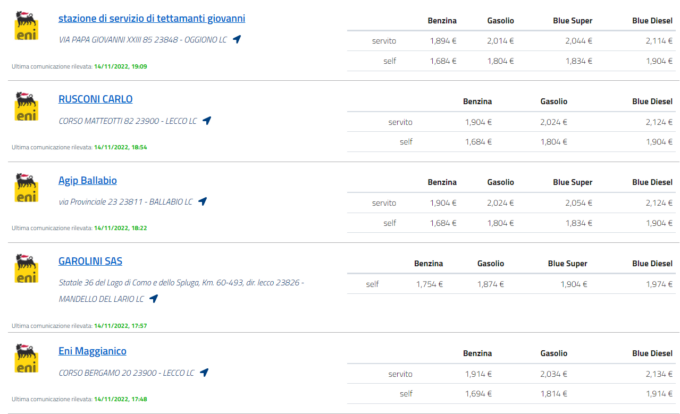Open directions arrow next to Ballabio address
Viewport: 680px width, 414px height.
point(203,202)
